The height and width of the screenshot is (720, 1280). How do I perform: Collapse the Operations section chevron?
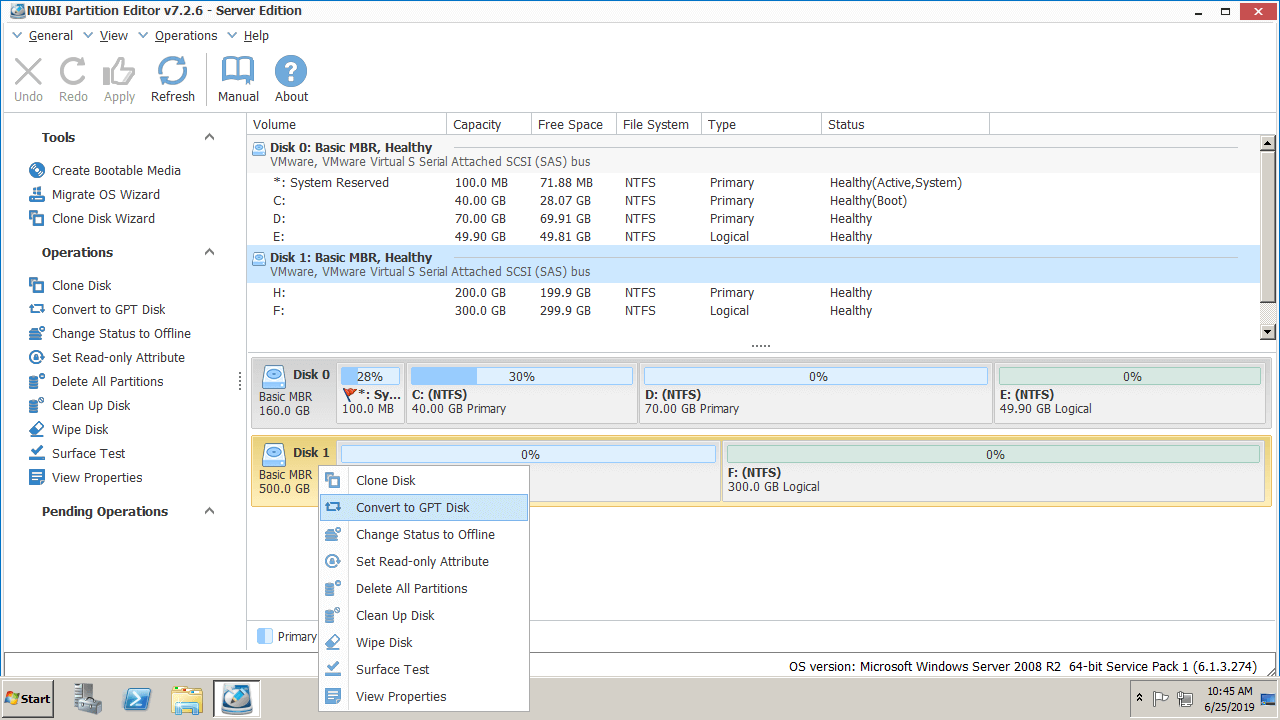coord(210,252)
